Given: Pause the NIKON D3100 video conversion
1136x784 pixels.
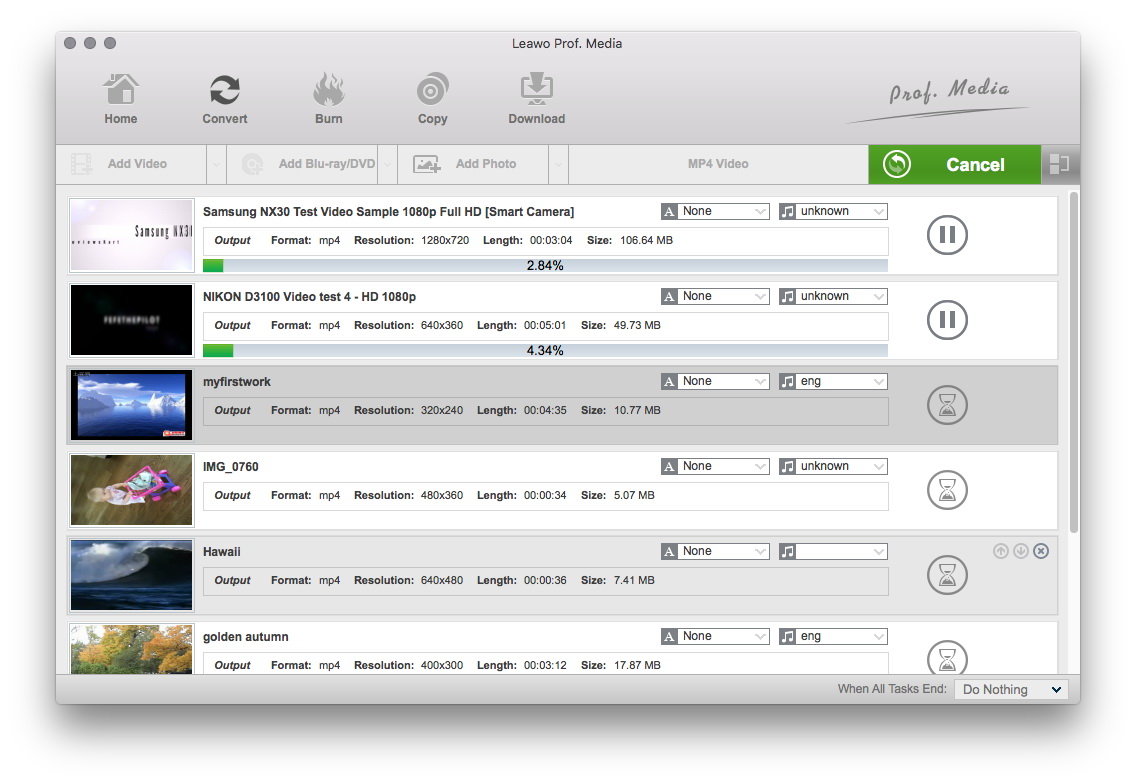Looking at the screenshot, I should click(946, 321).
